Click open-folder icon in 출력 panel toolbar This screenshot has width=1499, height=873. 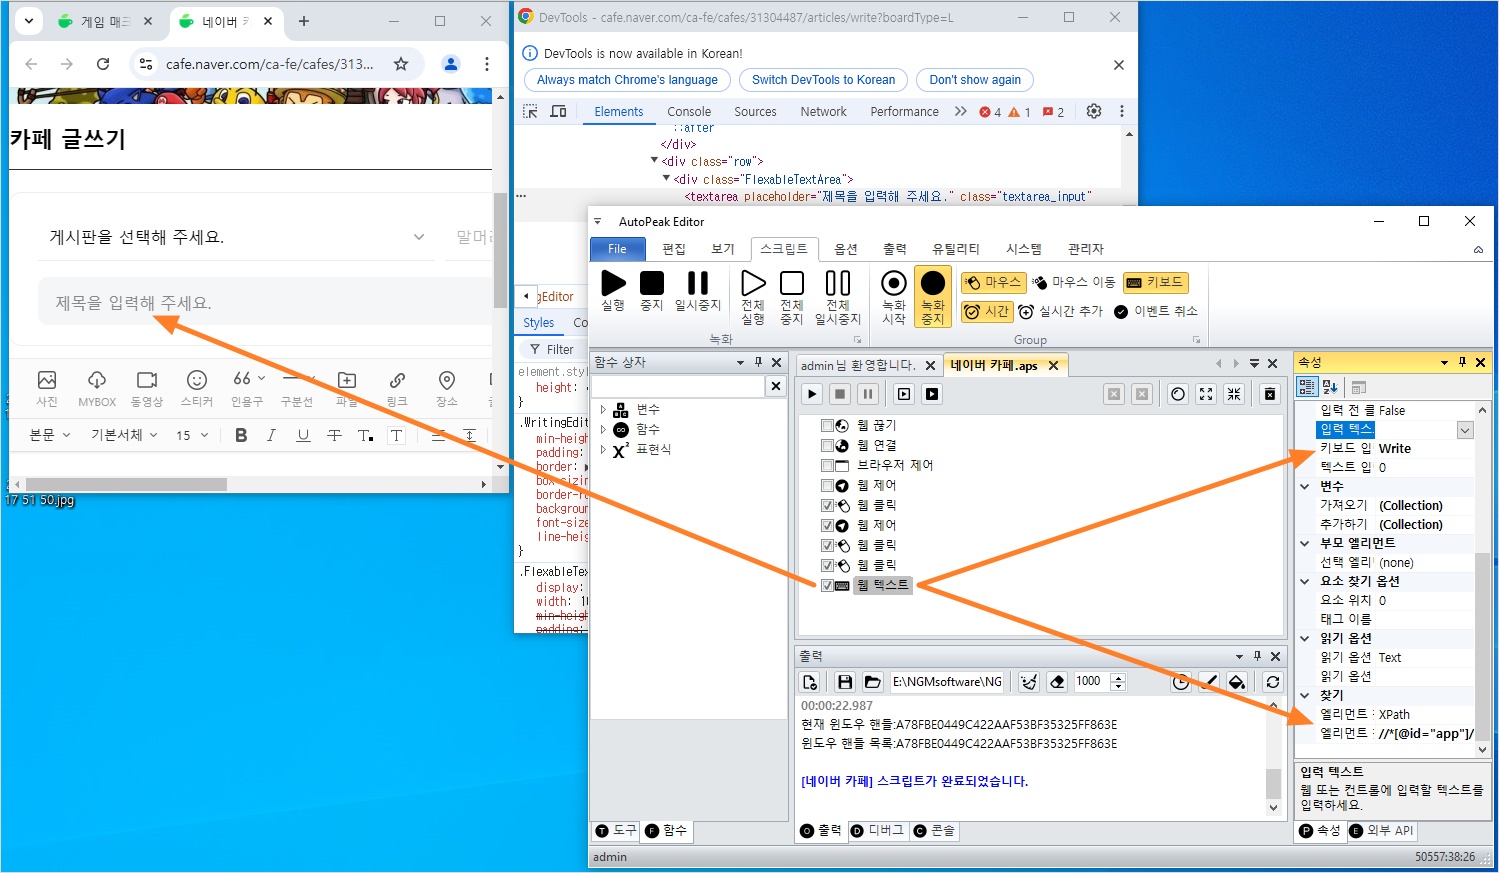(x=872, y=682)
